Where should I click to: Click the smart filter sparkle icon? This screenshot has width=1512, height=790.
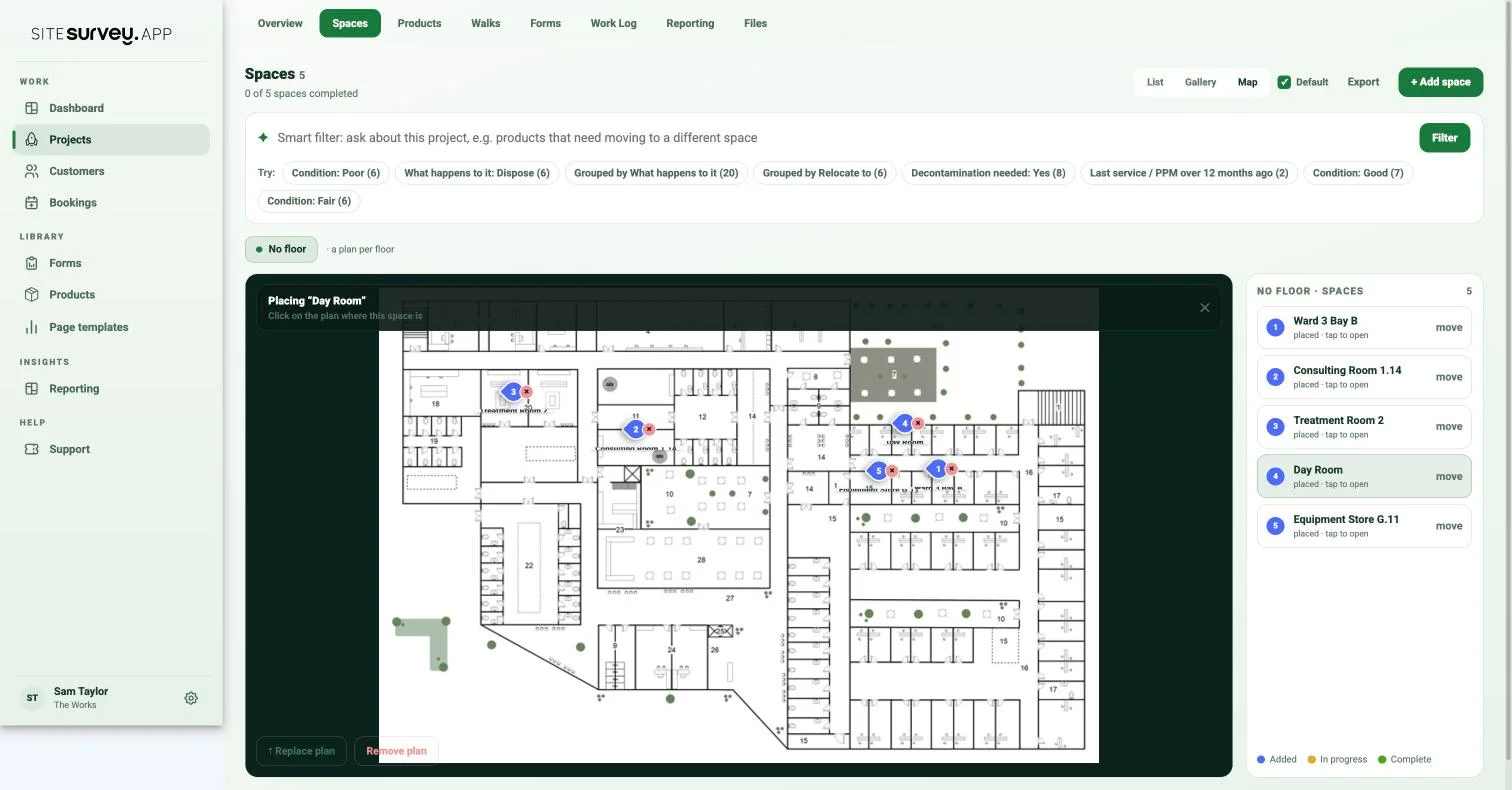point(263,138)
